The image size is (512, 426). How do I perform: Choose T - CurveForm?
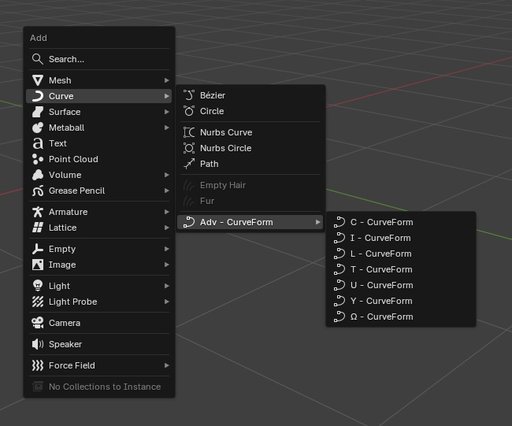click(401, 269)
